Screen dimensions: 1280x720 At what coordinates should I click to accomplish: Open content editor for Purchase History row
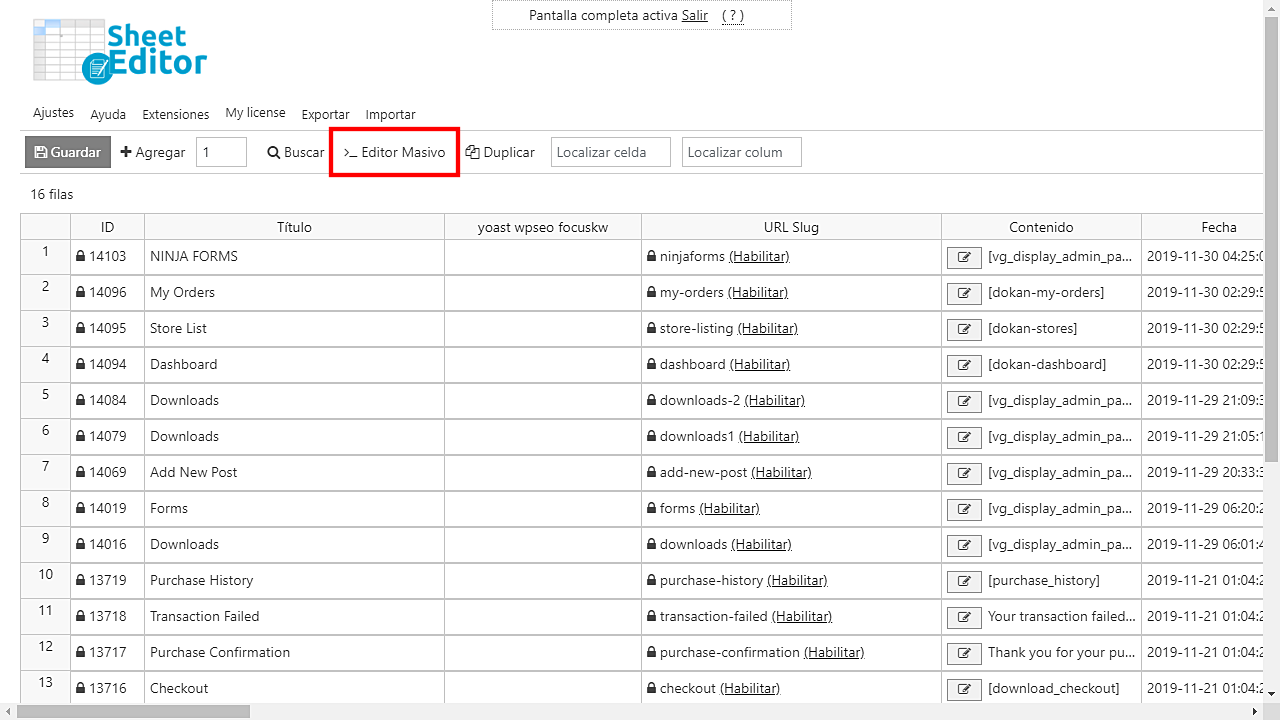(964, 581)
